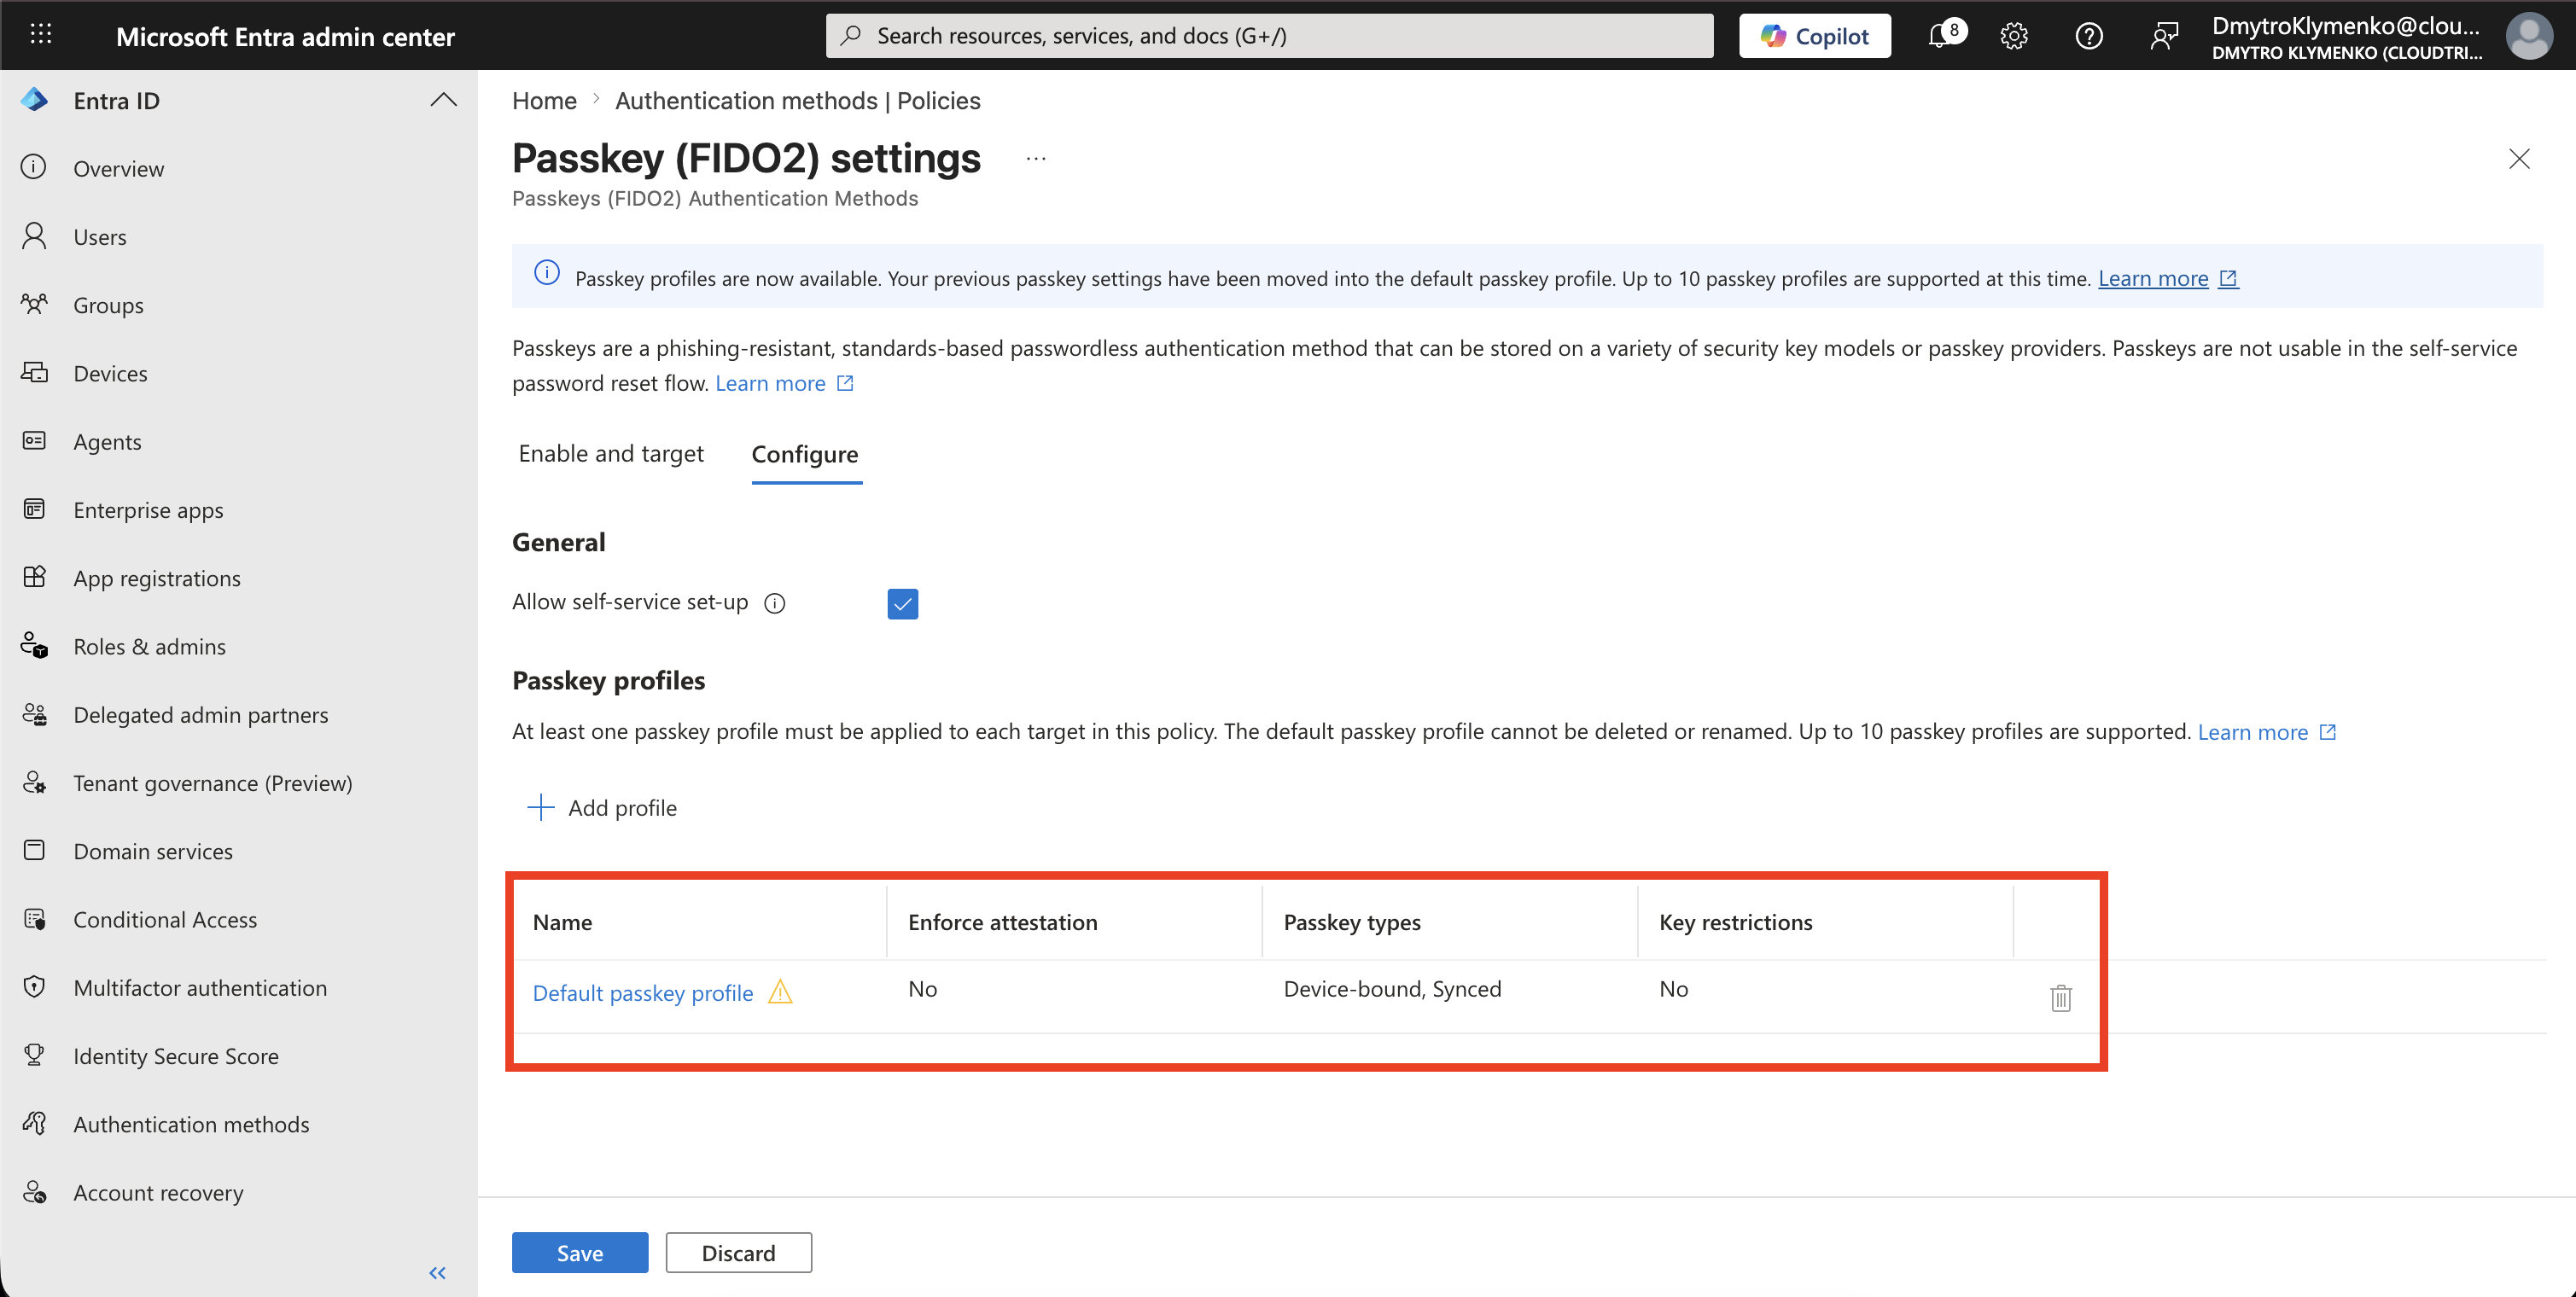Click the Name column header
Viewport: 2576px width, 1297px height.
click(562, 922)
